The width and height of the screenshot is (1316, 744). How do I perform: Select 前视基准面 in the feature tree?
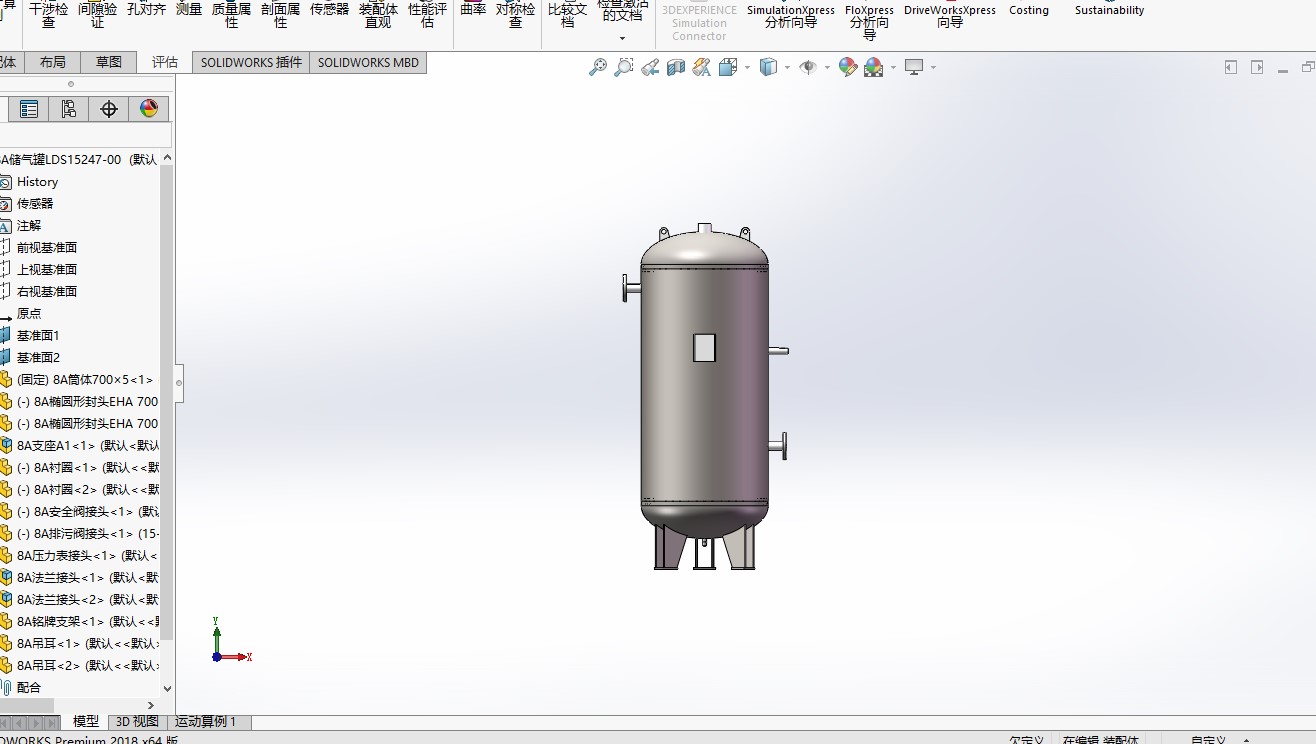click(x=47, y=248)
